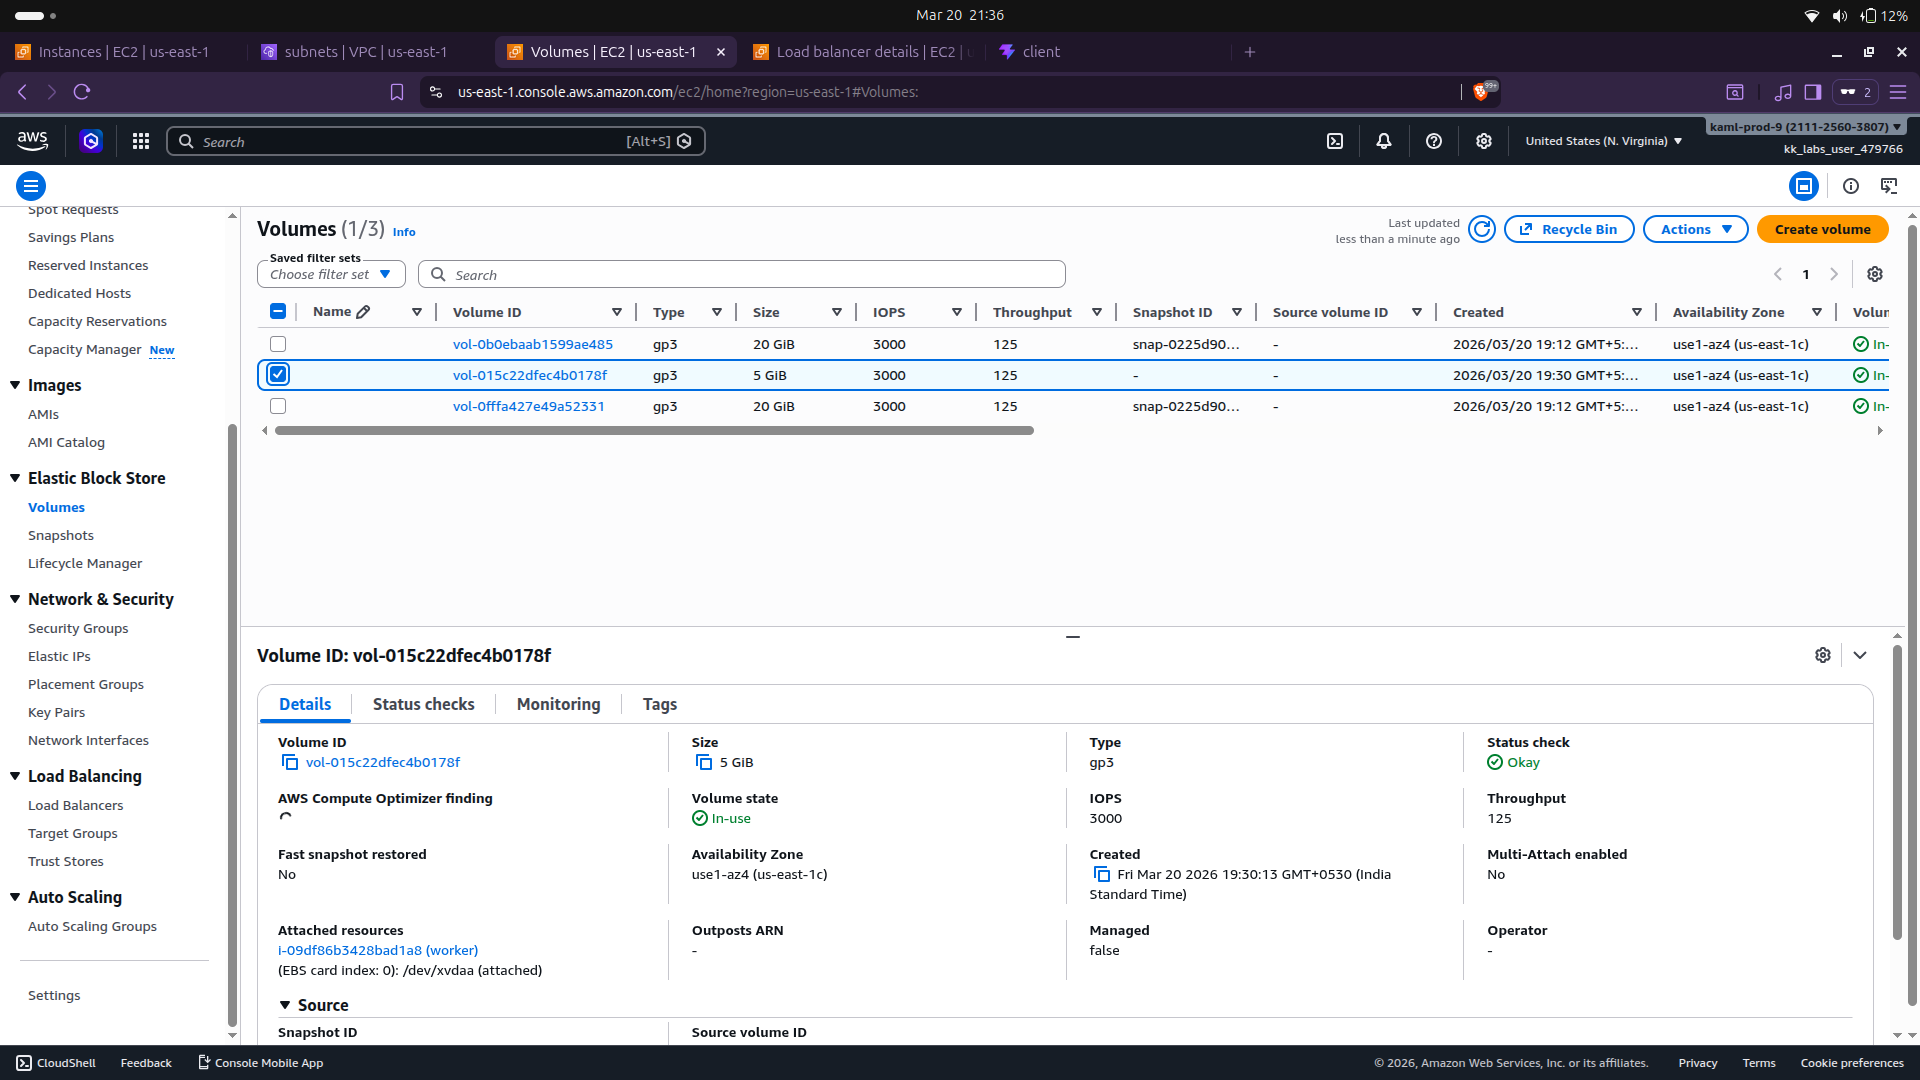Open attached instance i-09df86b3428bad1a8 link
This screenshot has height=1080, width=1920.
(378, 950)
